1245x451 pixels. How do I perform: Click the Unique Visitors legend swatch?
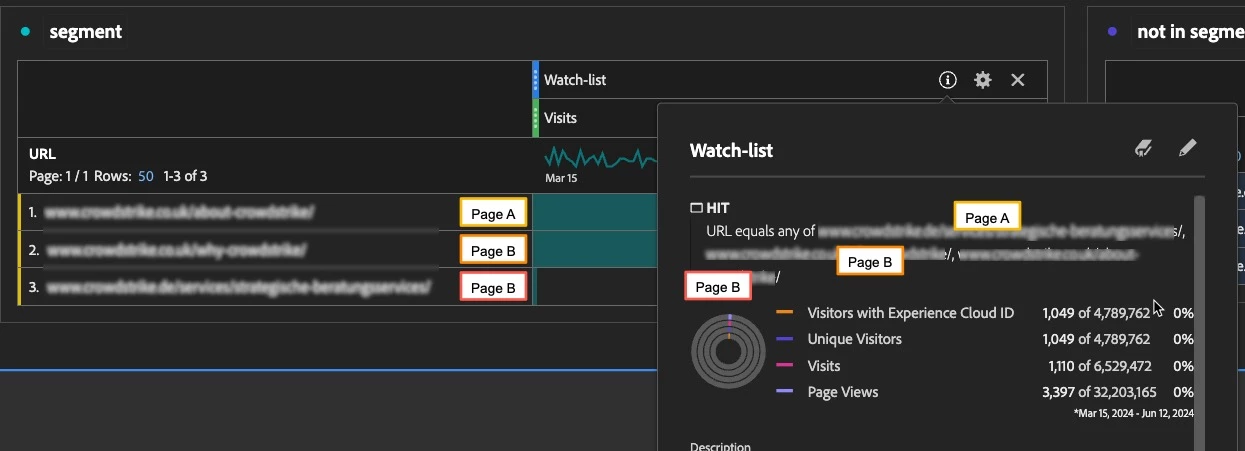pos(785,339)
